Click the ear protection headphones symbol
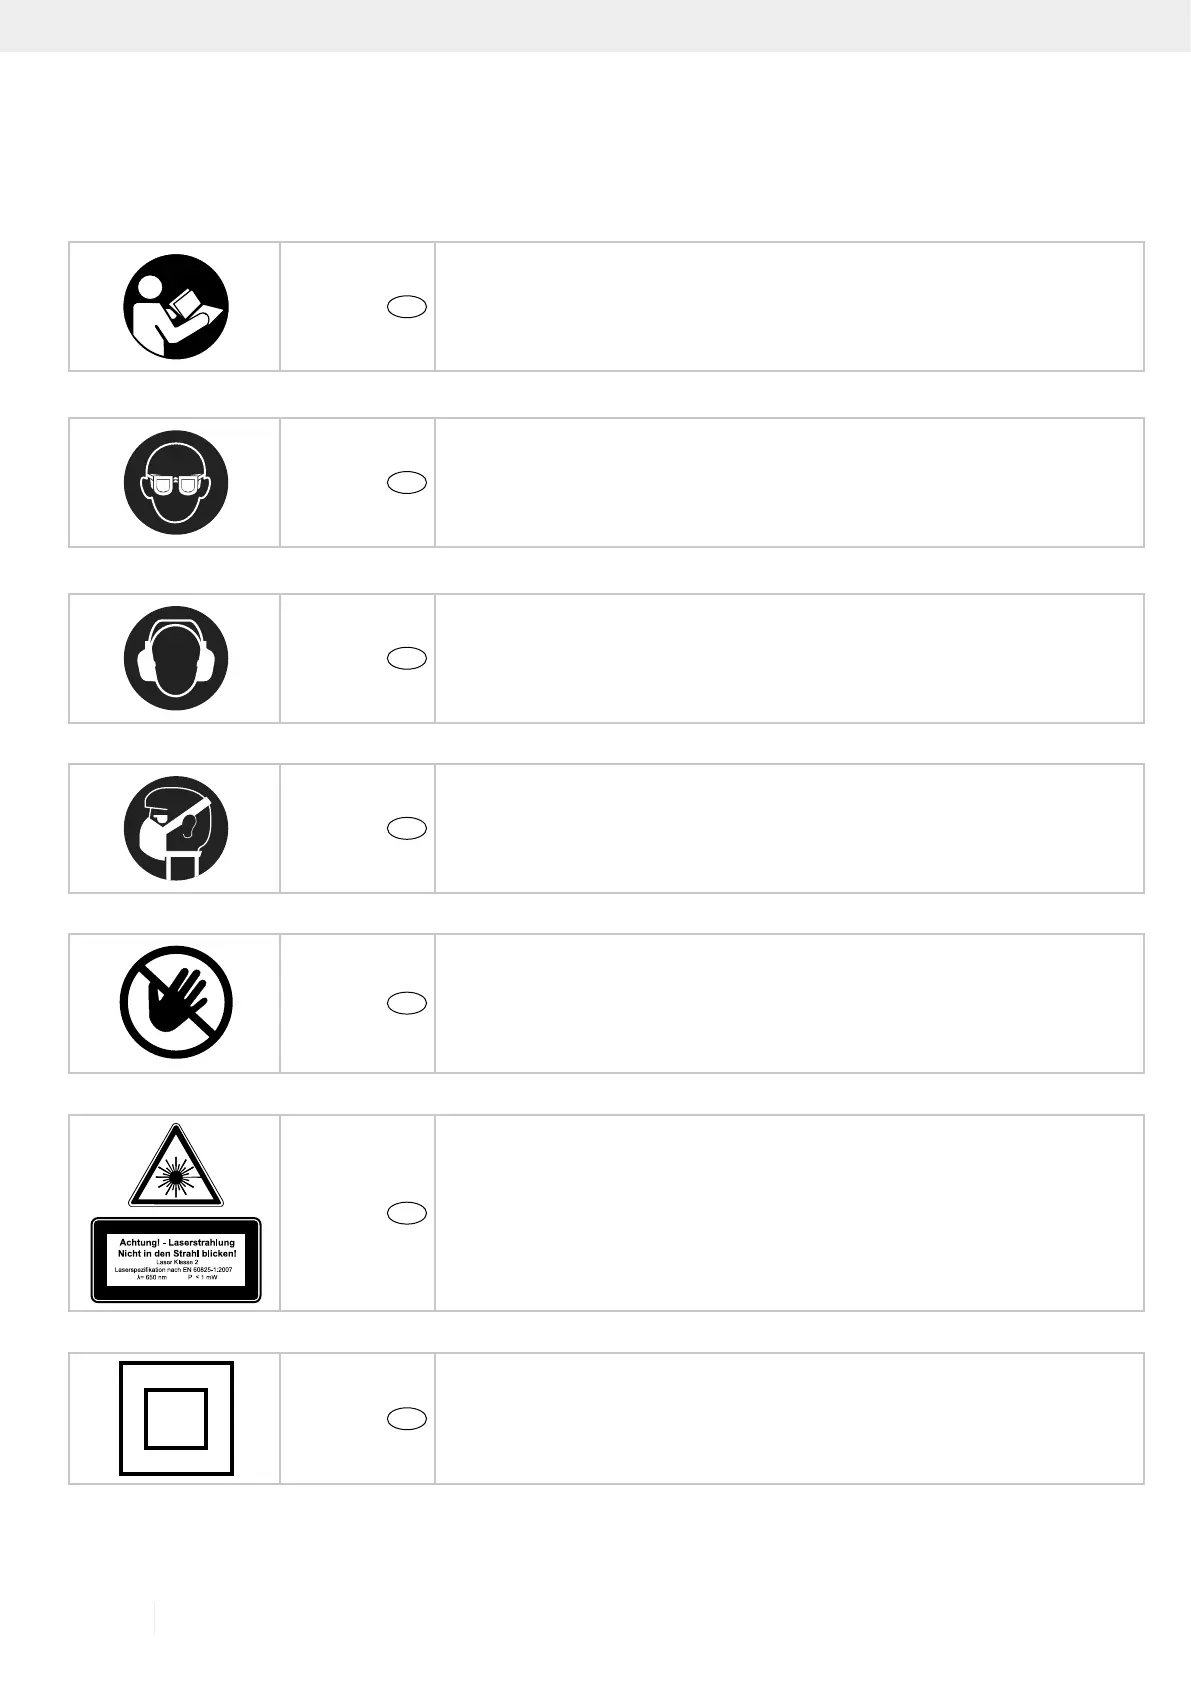 176,658
